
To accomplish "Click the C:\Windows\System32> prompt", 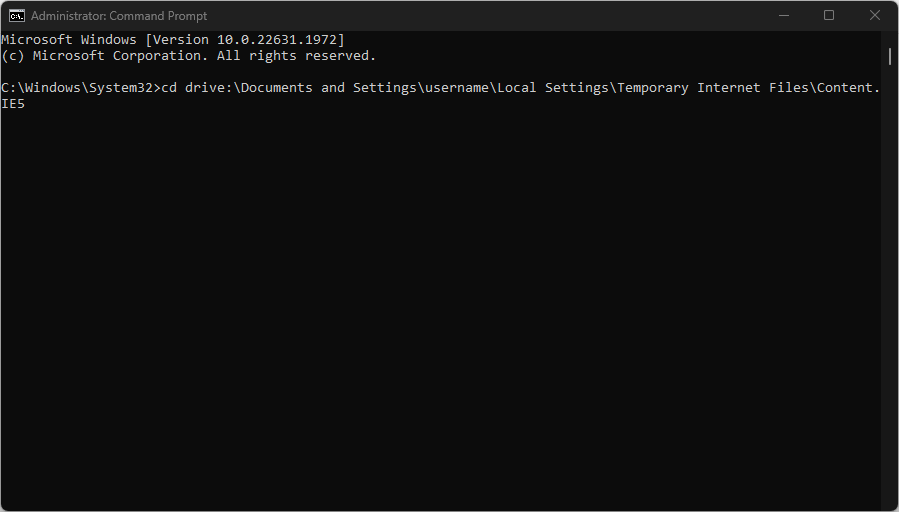I will coord(81,88).
